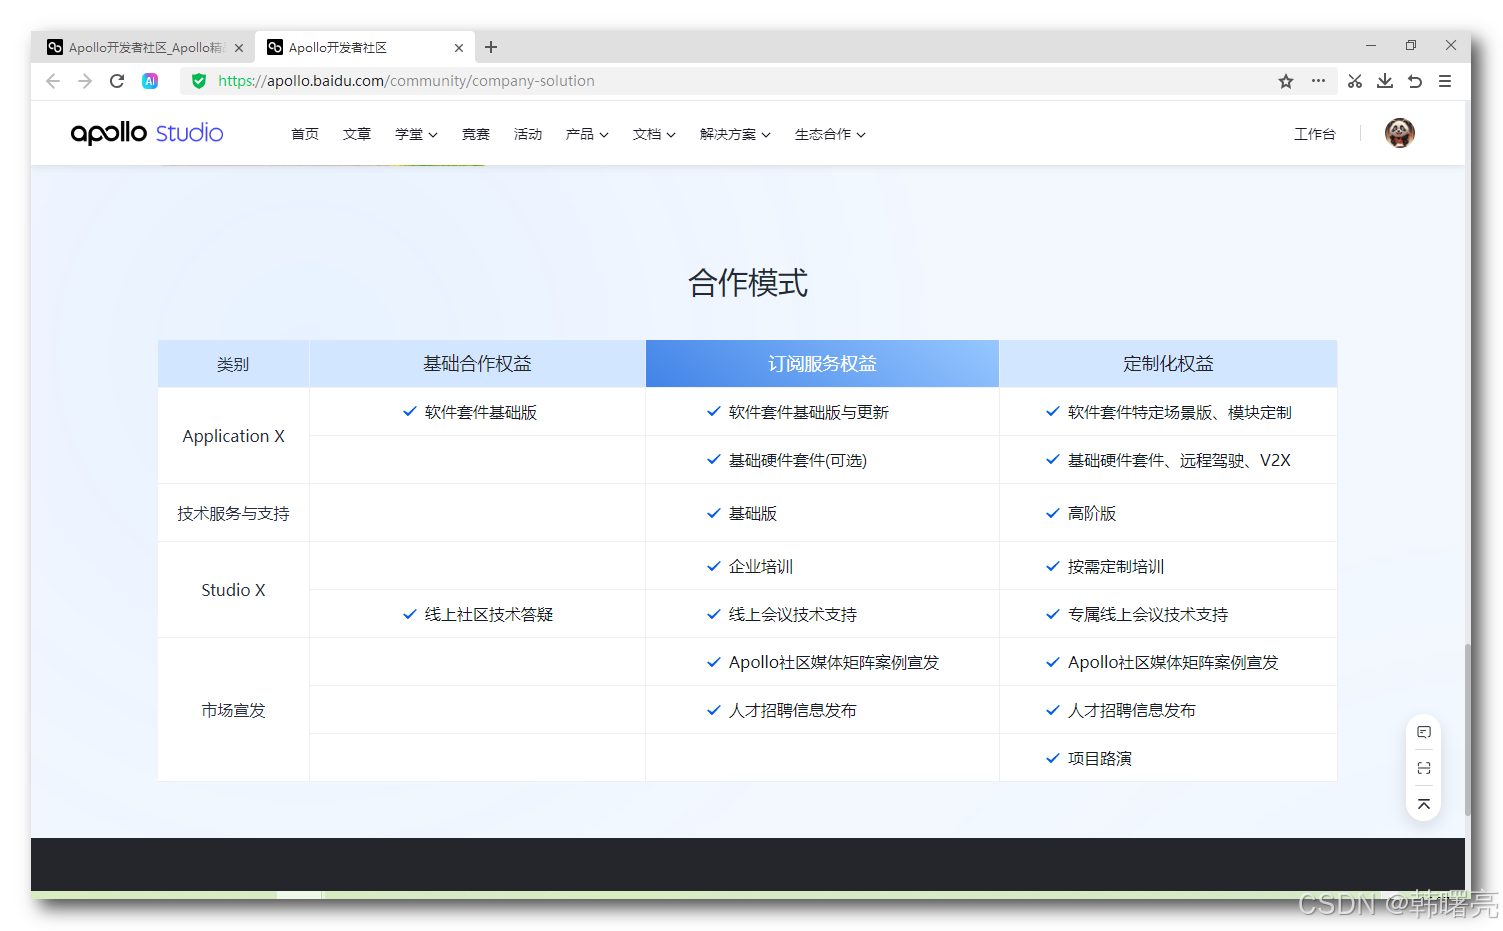Screen dimensions: 1503x931
Task: Click the 合作模式 heading
Action: 748,283
